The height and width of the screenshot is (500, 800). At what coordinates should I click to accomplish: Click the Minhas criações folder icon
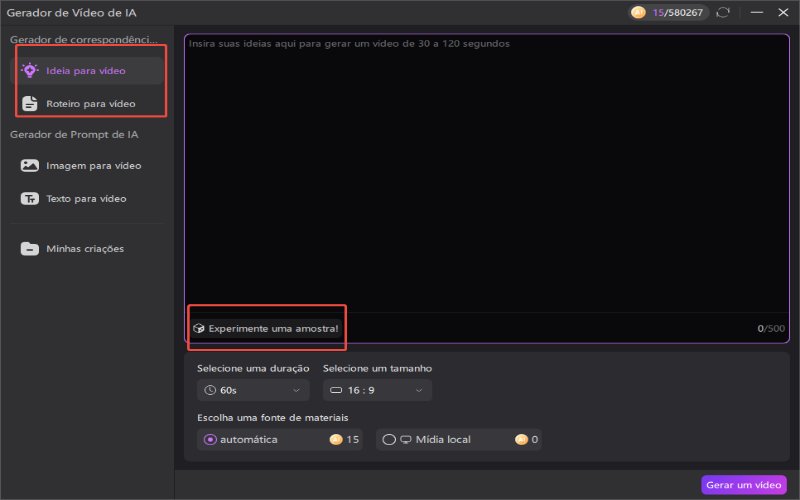pos(29,249)
